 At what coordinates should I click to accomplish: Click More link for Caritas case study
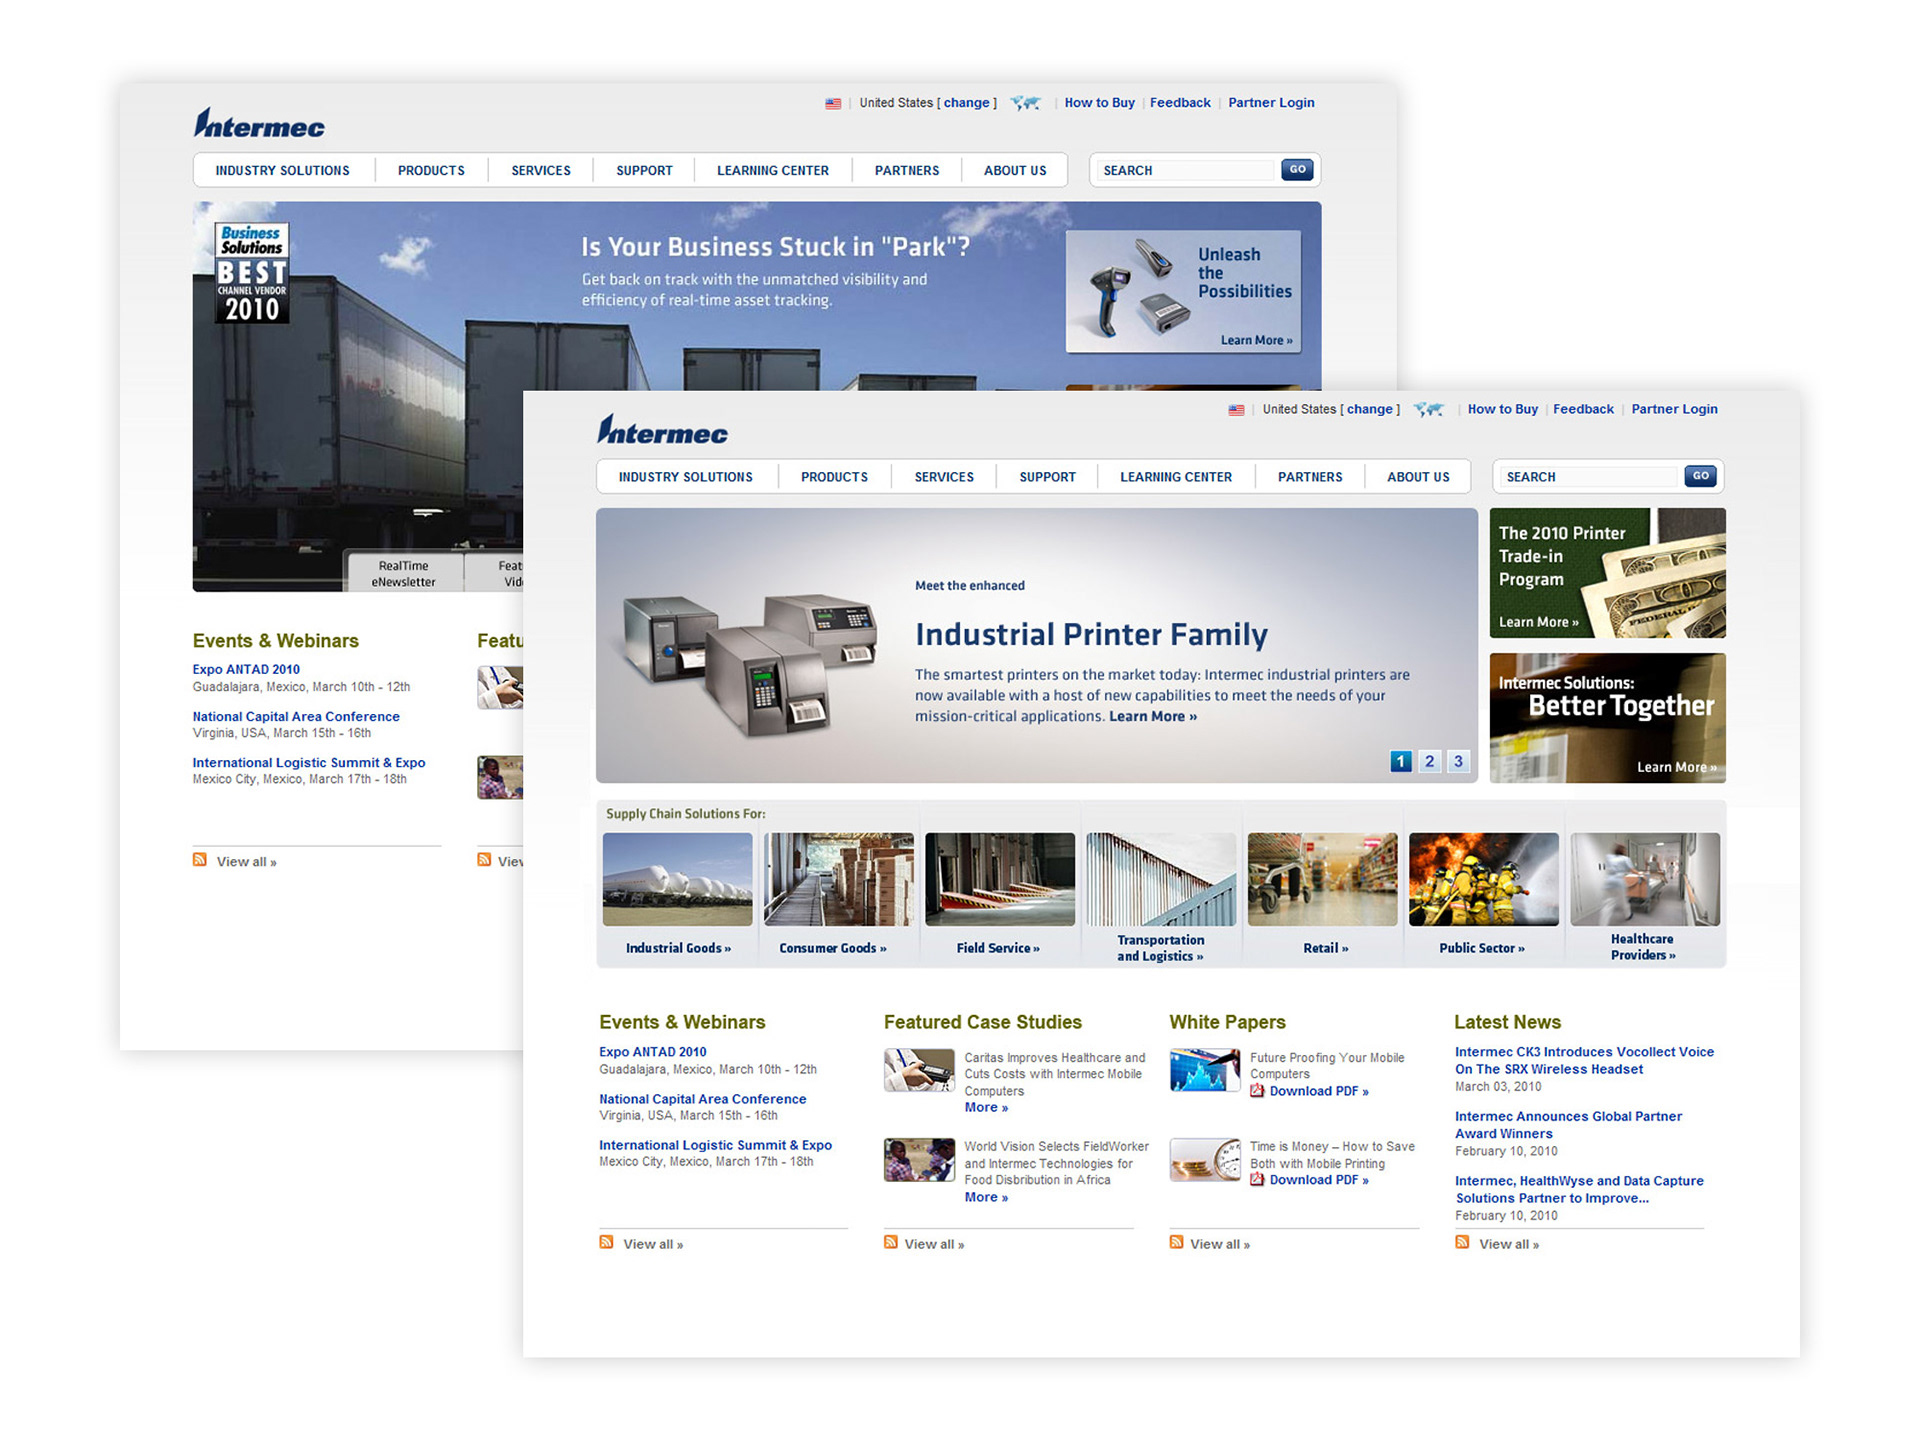click(986, 1108)
